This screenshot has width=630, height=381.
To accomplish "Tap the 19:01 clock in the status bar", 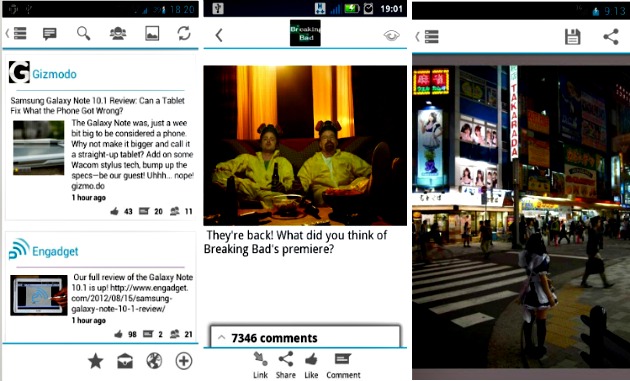I will point(391,9).
